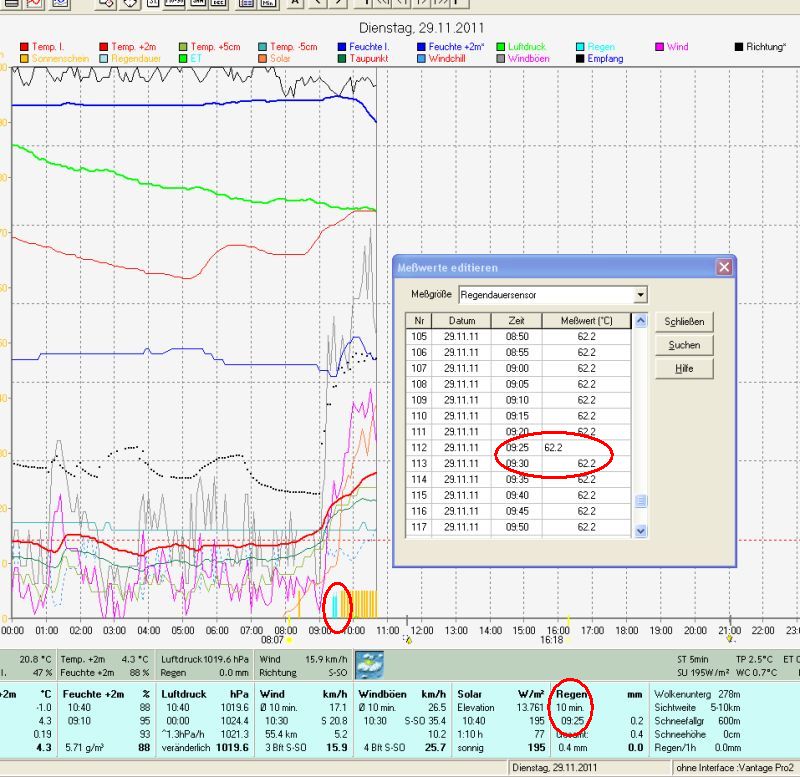800x777 pixels.
Task: Select the 09:25 Meßwert cell being edited
Action: tap(586, 448)
